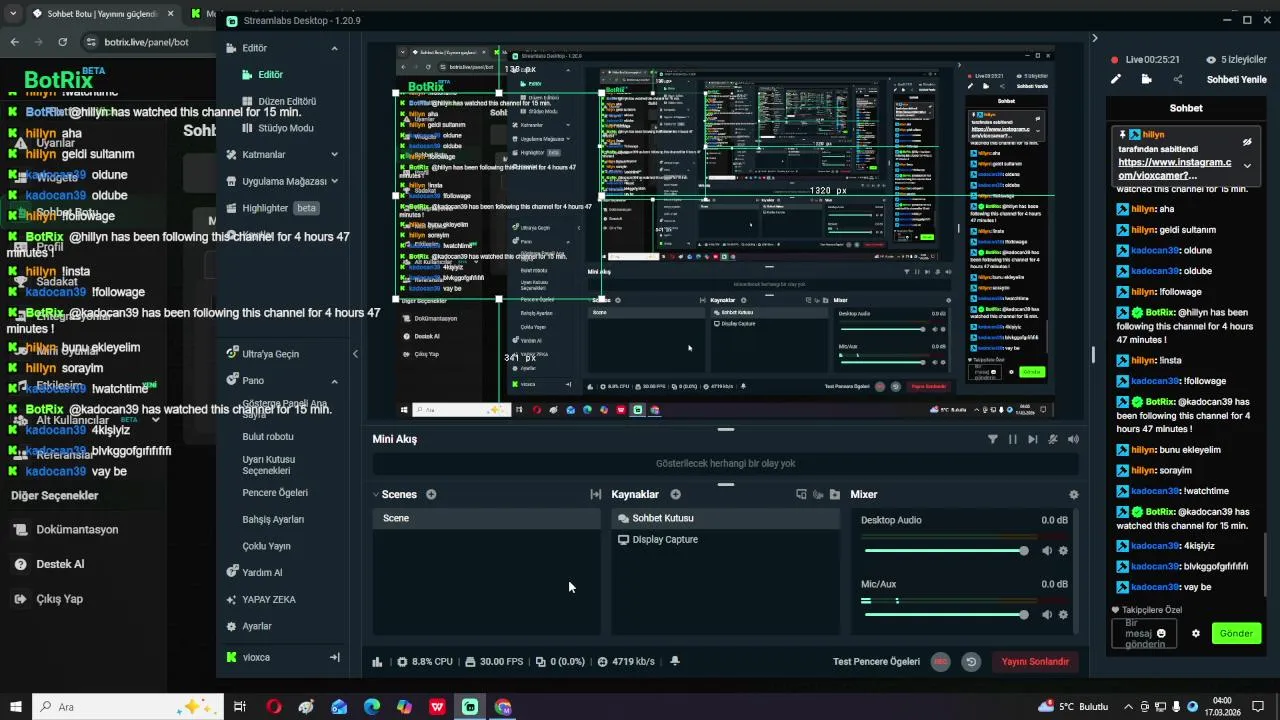This screenshot has width=1280, height=720.
Task: Open Mic/Aux settings gear
Action: (x=1063, y=615)
